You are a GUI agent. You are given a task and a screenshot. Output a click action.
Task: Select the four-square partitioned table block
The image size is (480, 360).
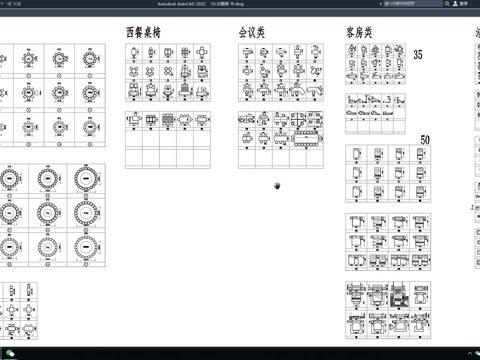coord(298,119)
